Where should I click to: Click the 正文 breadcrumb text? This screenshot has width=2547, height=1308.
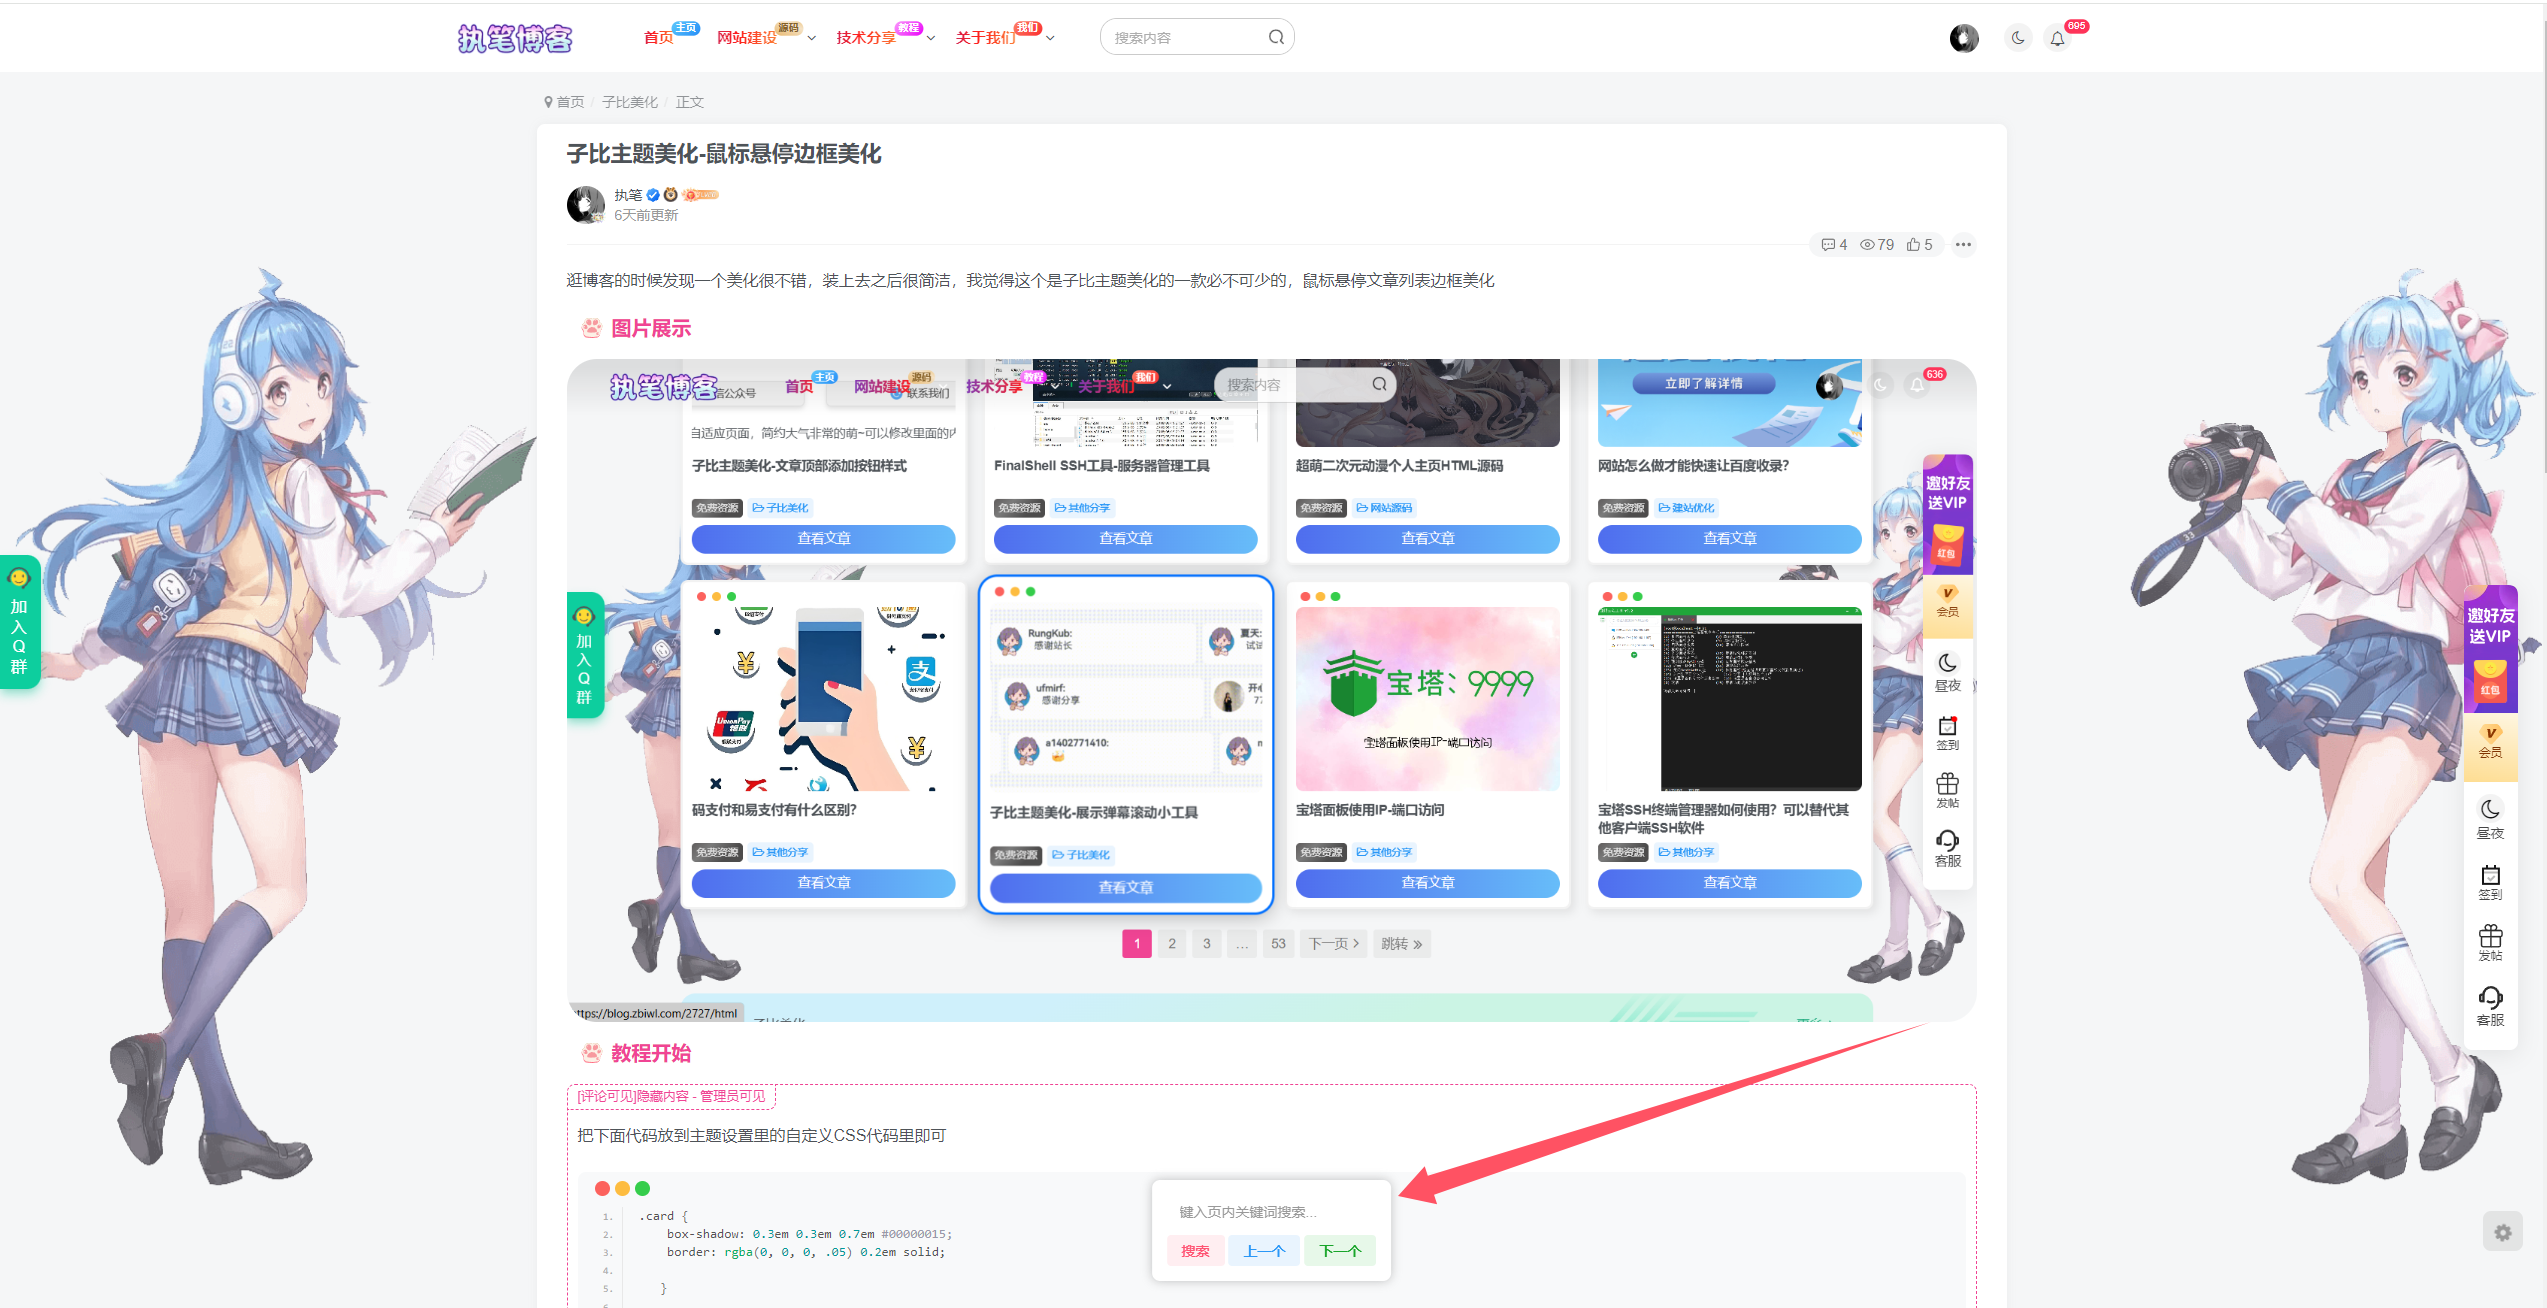(690, 102)
